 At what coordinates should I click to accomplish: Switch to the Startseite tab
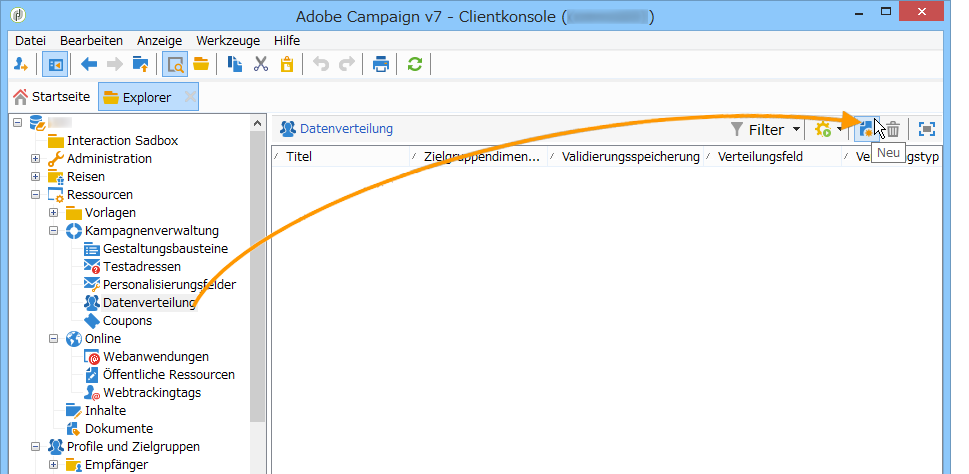click(52, 97)
